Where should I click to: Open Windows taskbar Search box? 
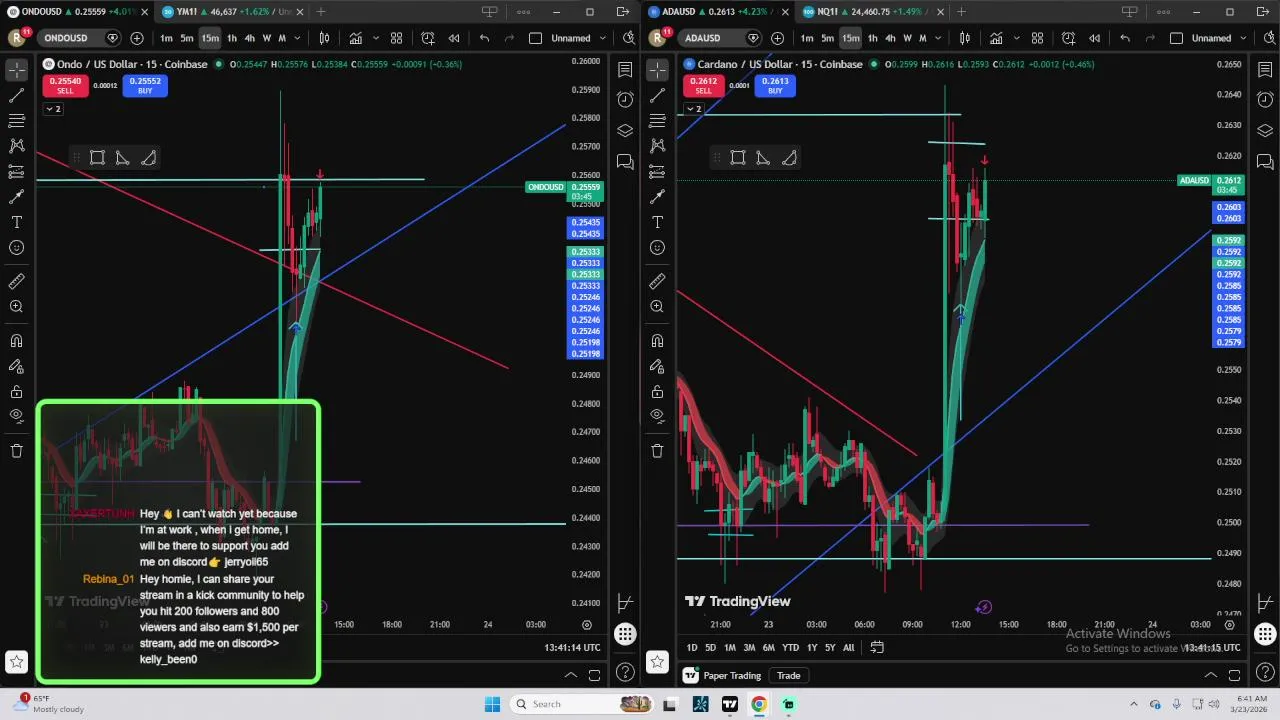pyautogui.click(x=581, y=704)
